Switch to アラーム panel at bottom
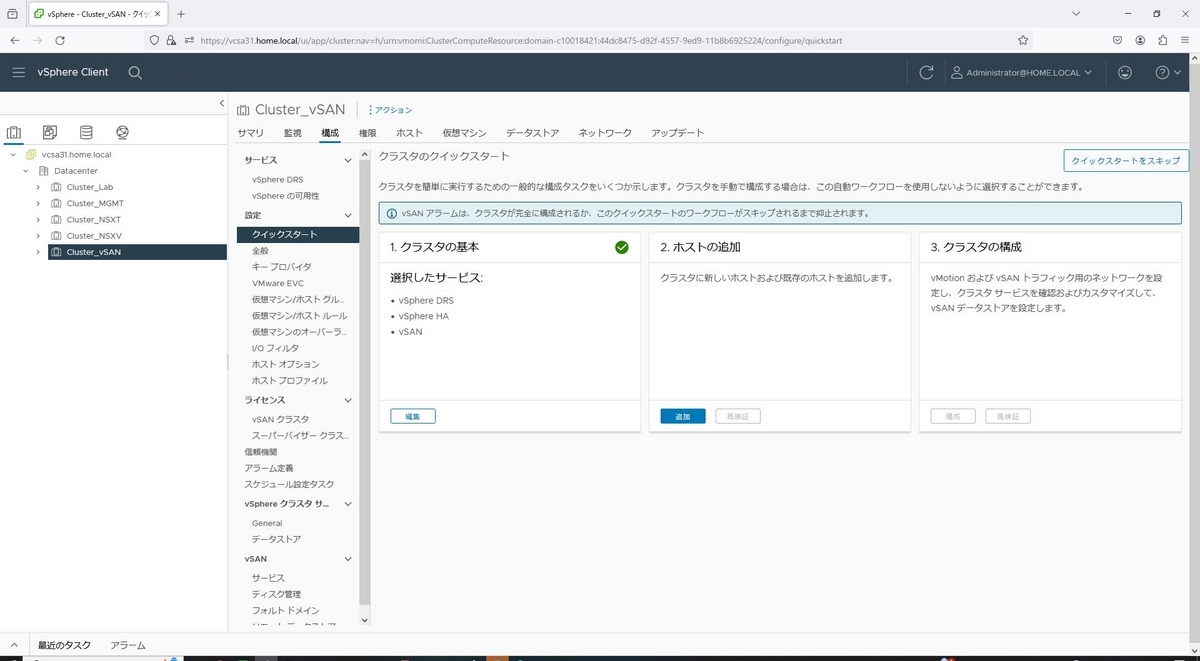This screenshot has height=661, width=1200. (x=128, y=646)
